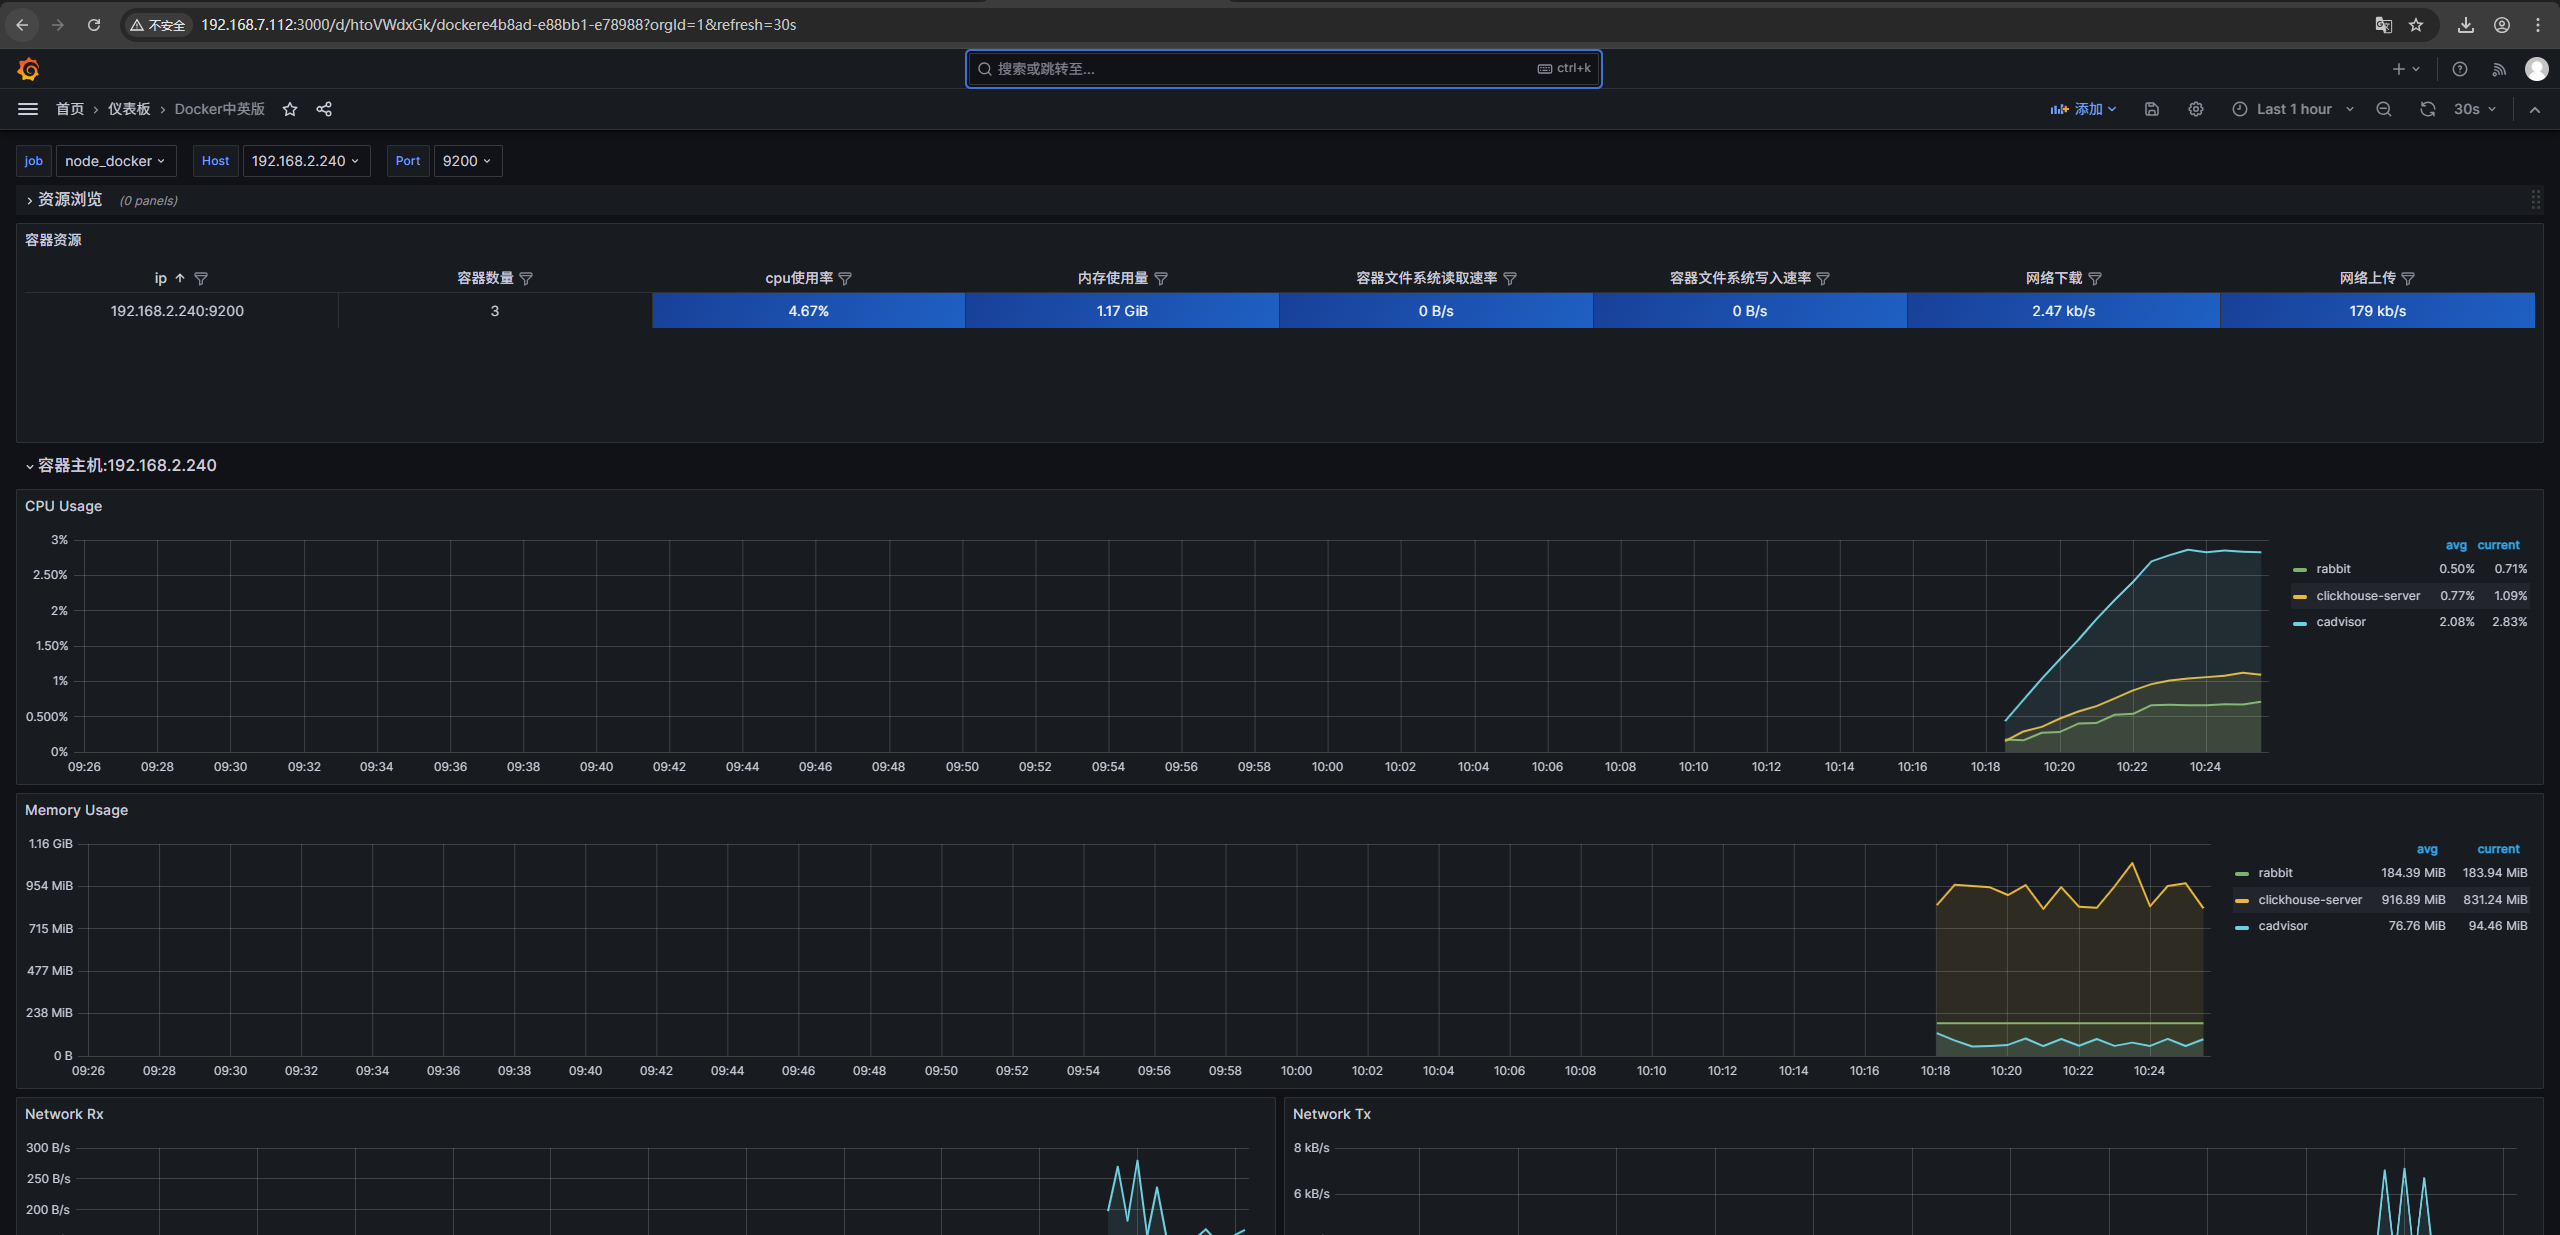
Task: Star the Docker dashboard as favorite
Action: pos(290,109)
